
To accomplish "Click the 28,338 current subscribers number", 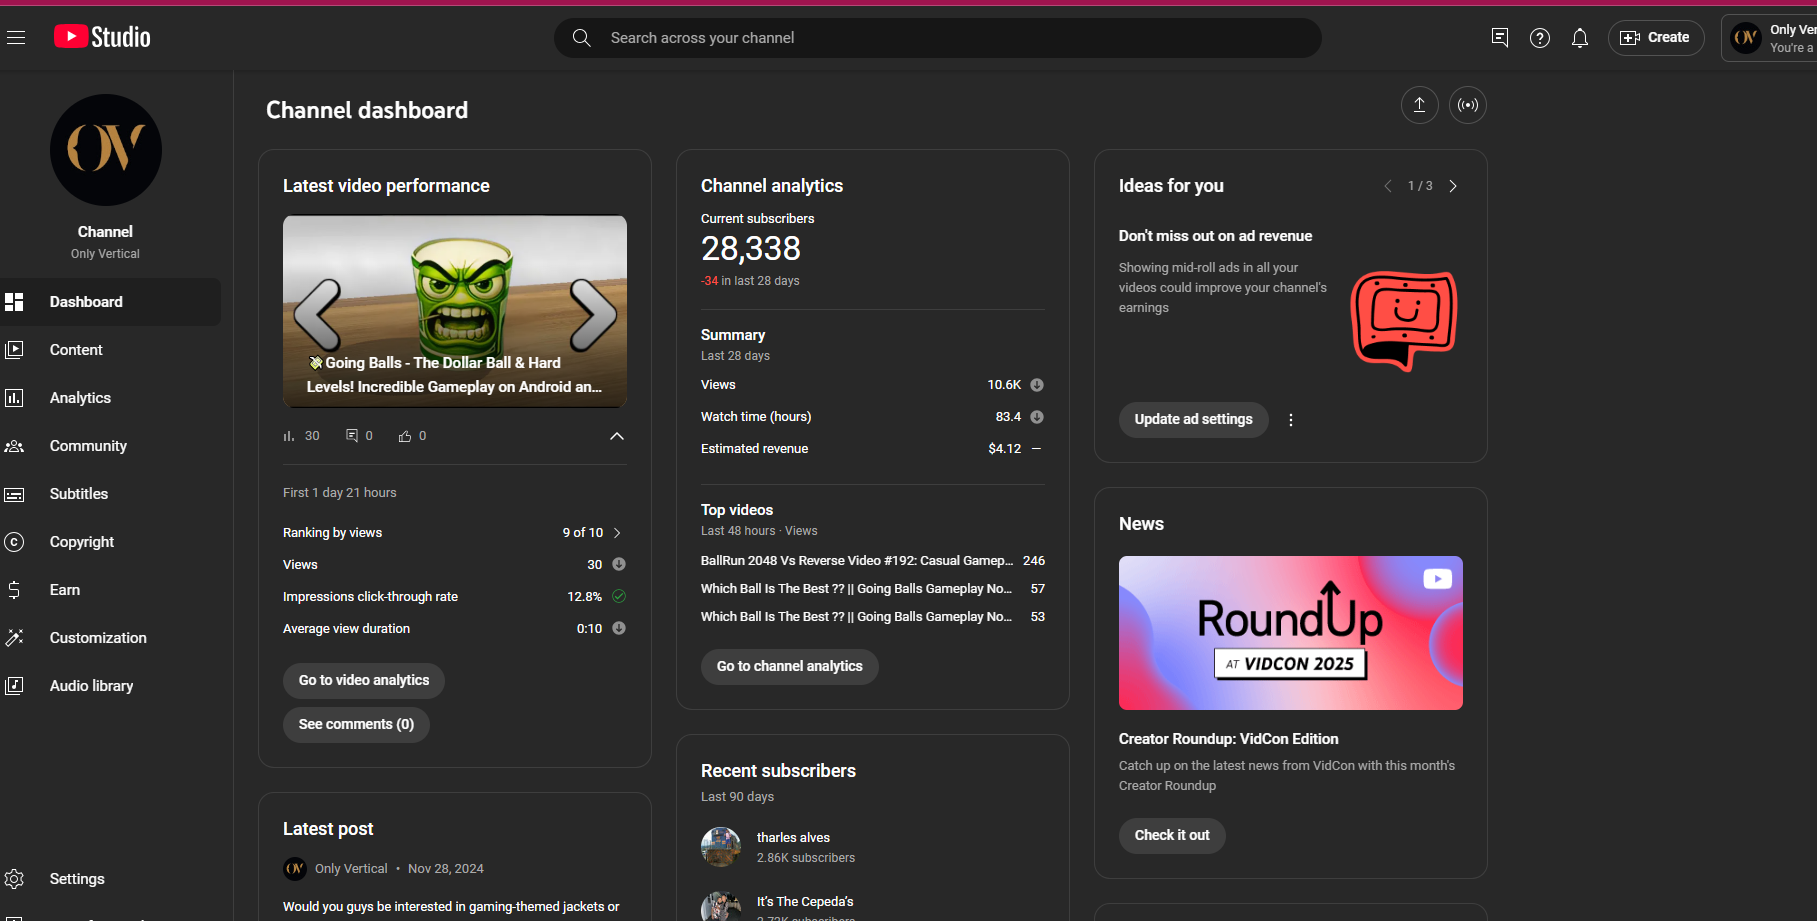I will 751,248.
